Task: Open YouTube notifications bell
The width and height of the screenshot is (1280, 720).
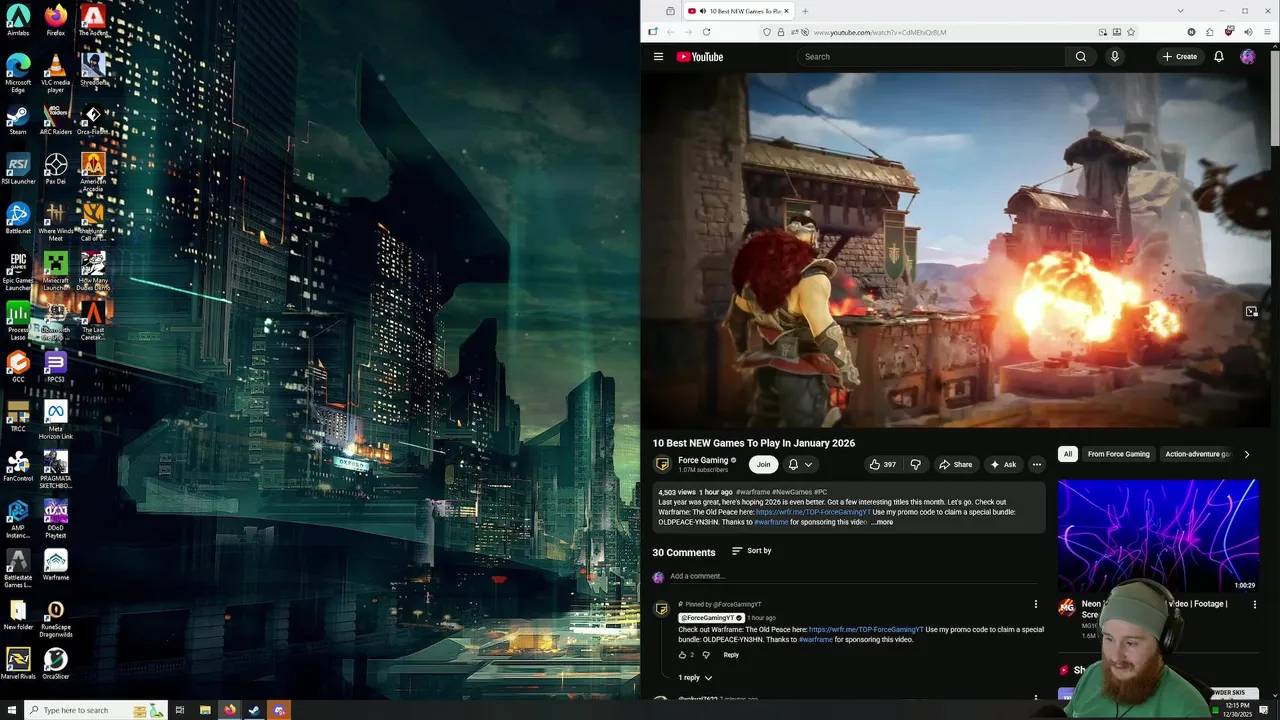Action: tap(1219, 57)
